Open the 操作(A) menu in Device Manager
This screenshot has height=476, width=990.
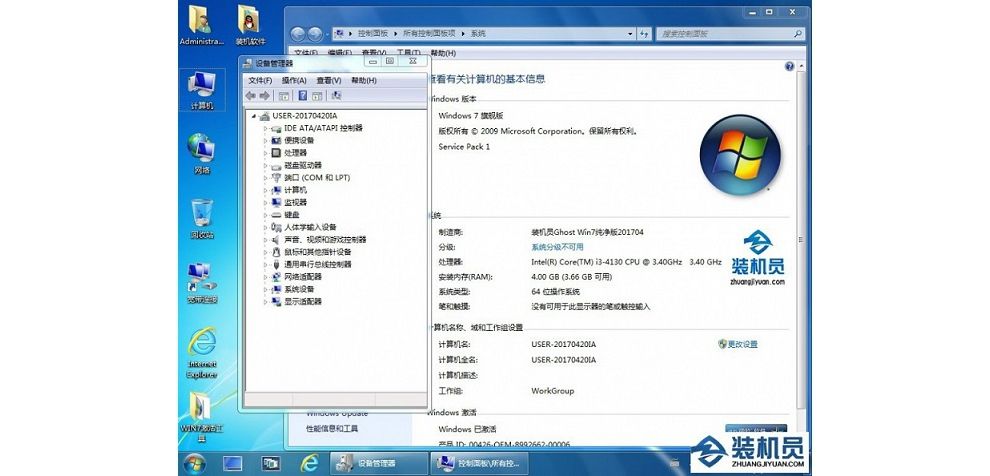pos(294,80)
